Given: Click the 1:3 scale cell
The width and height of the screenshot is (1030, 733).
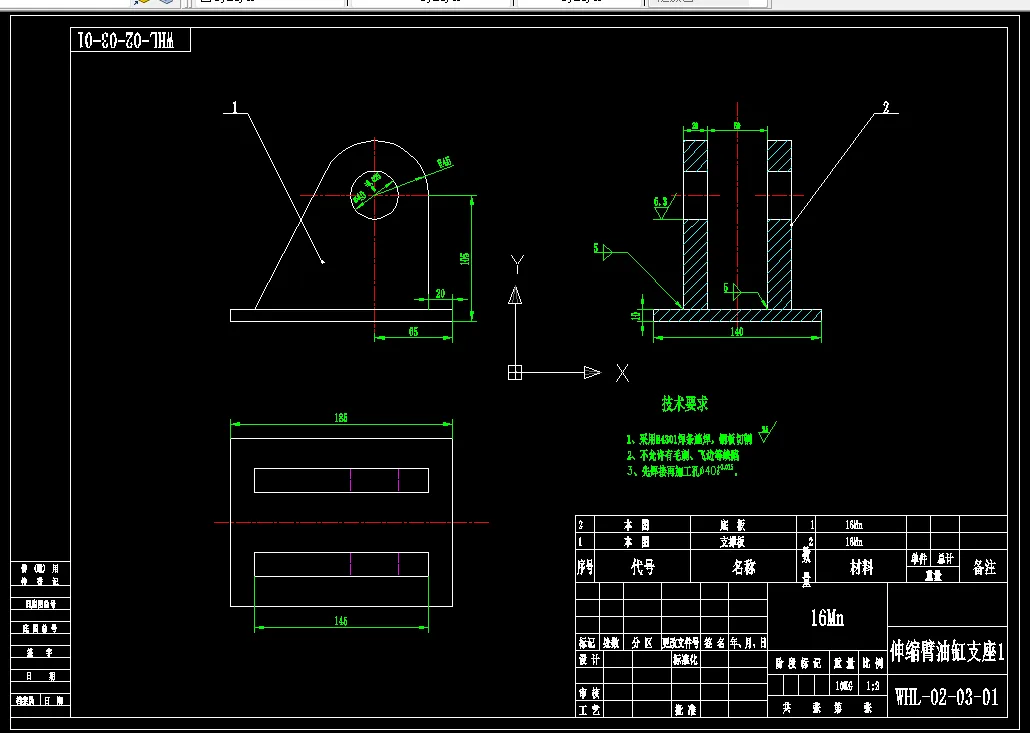Looking at the screenshot, I should 873,686.
